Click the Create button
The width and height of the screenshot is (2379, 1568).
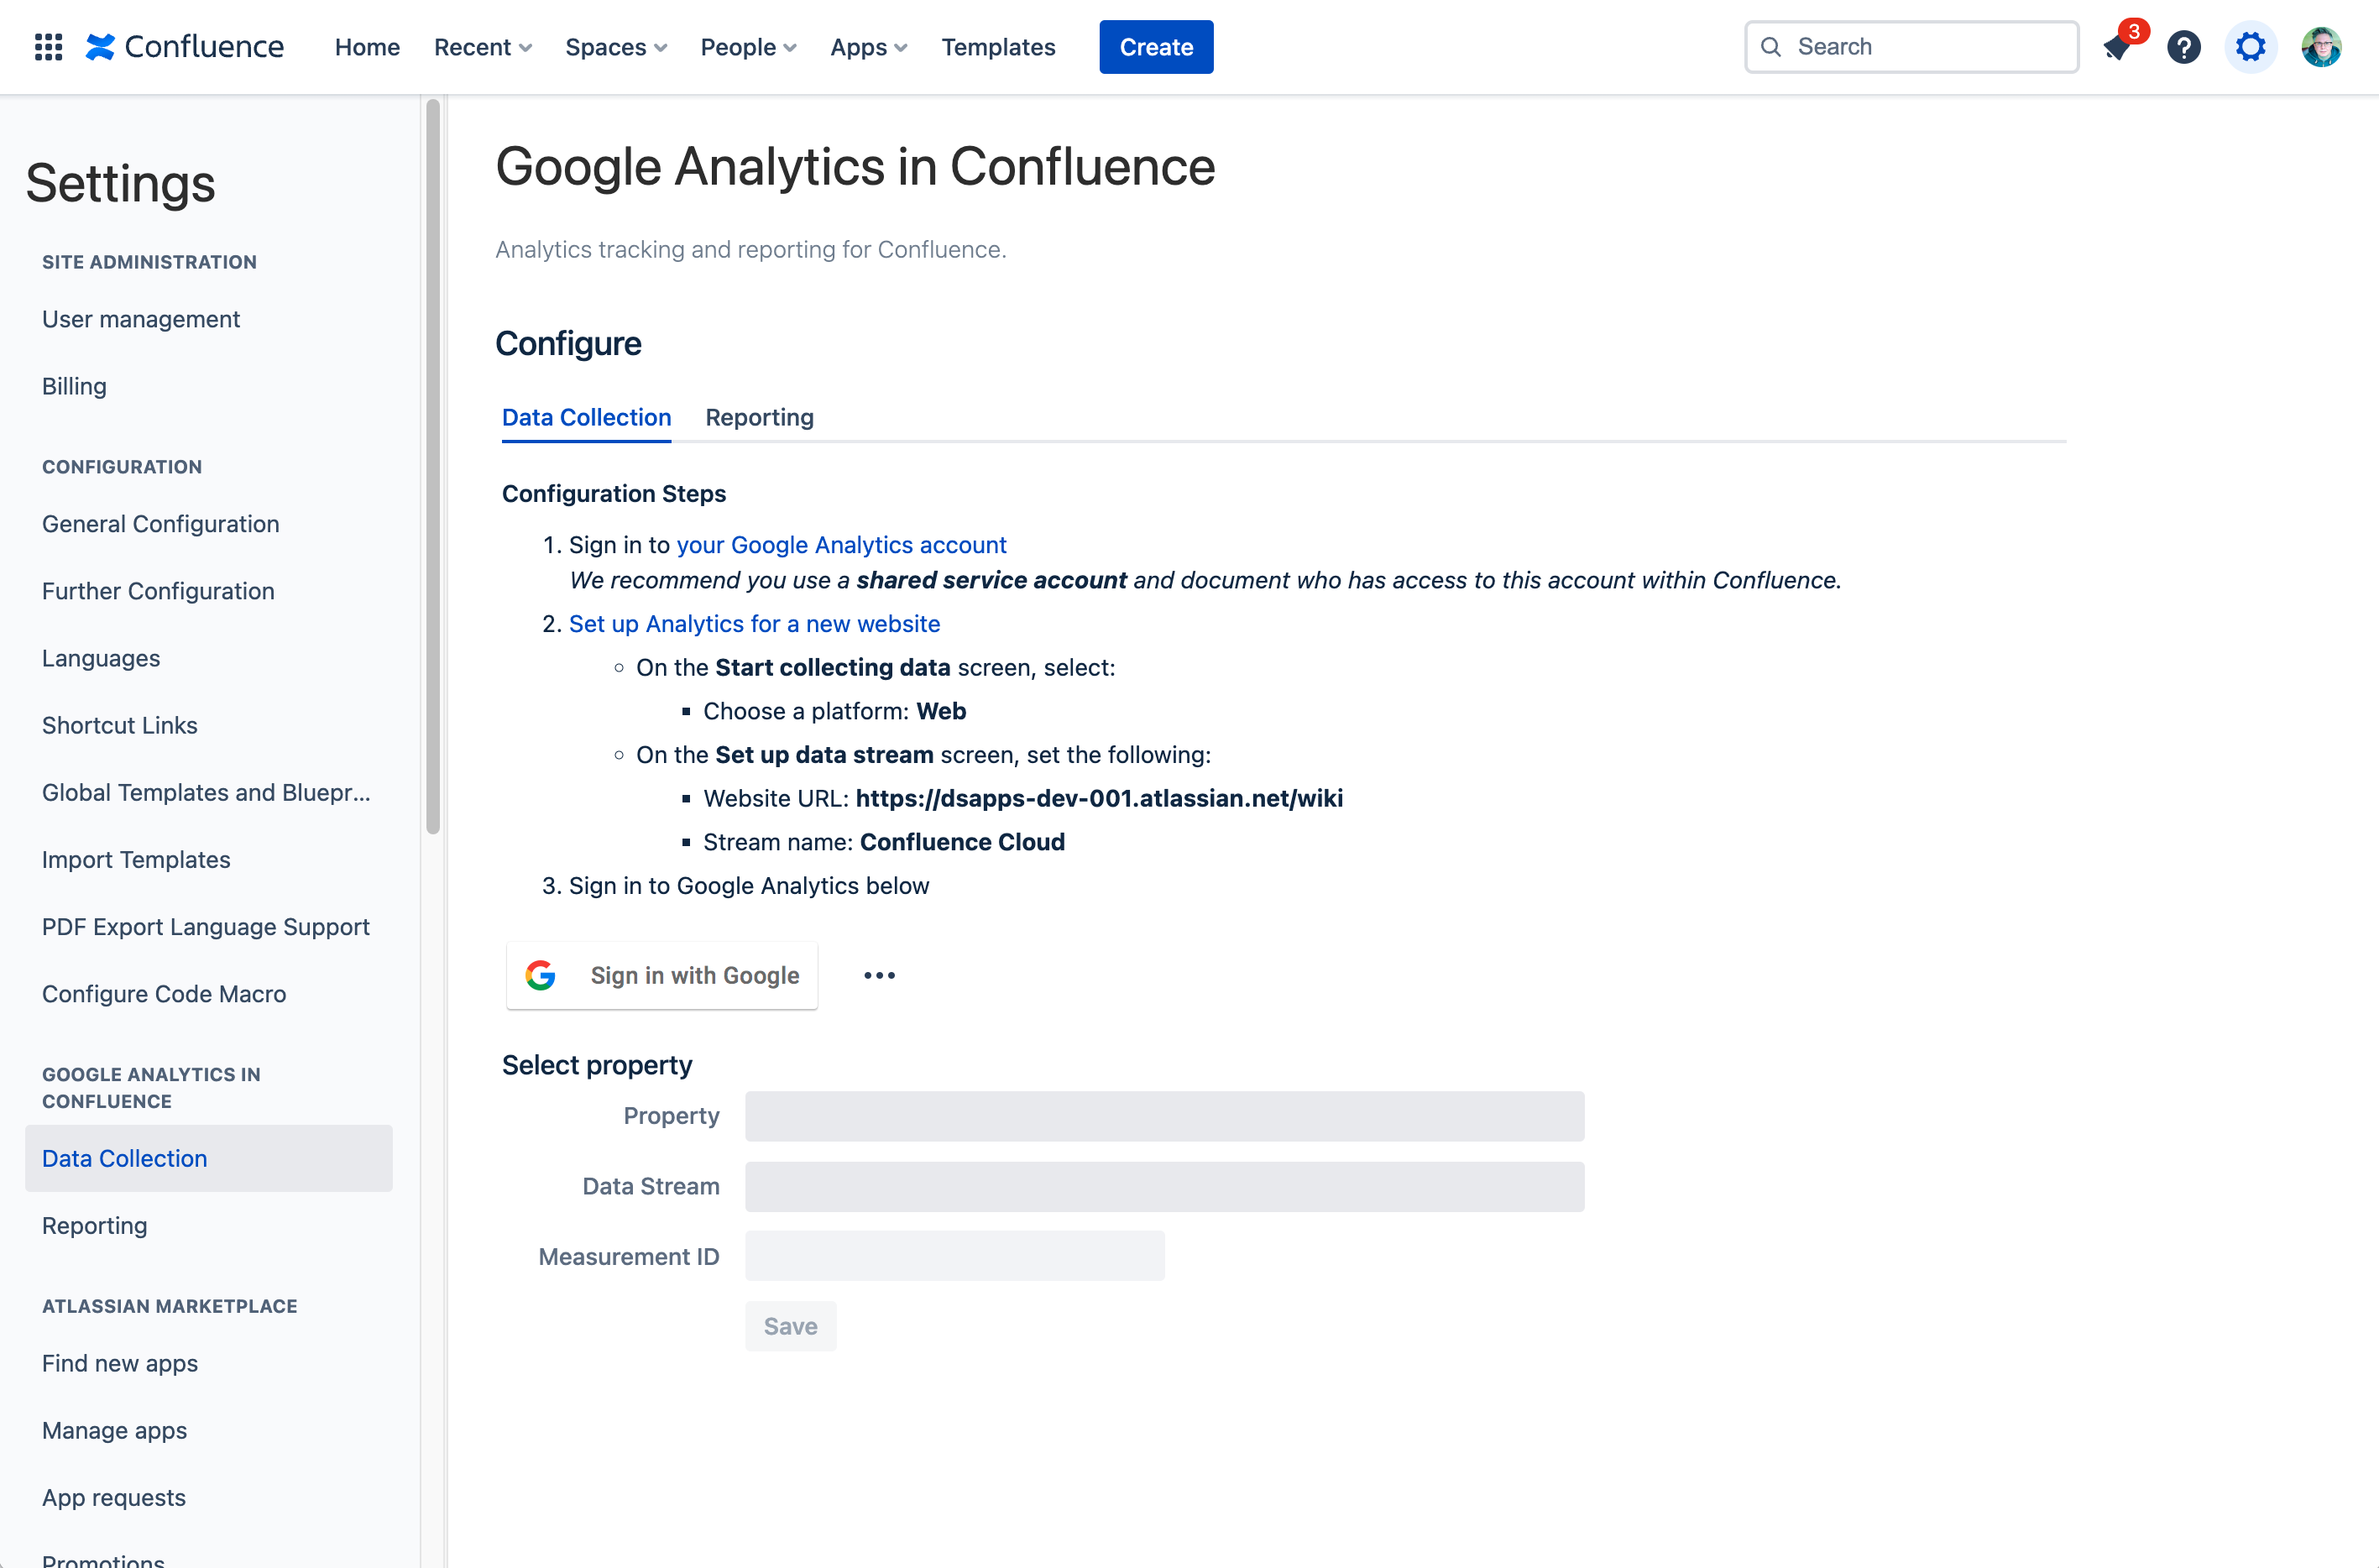(x=1155, y=46)
